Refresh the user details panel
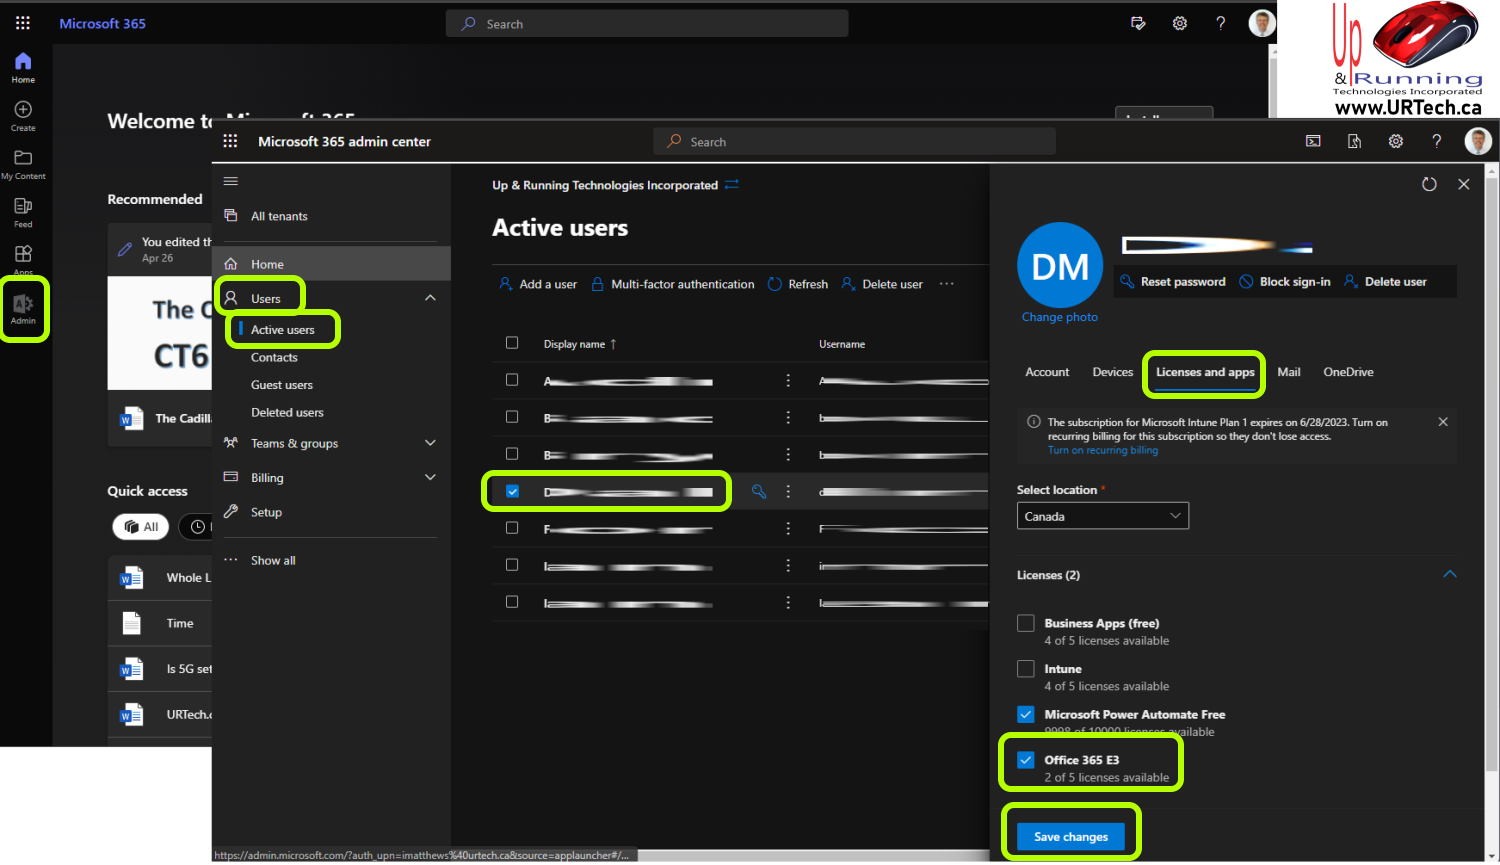 (1429, 184)
